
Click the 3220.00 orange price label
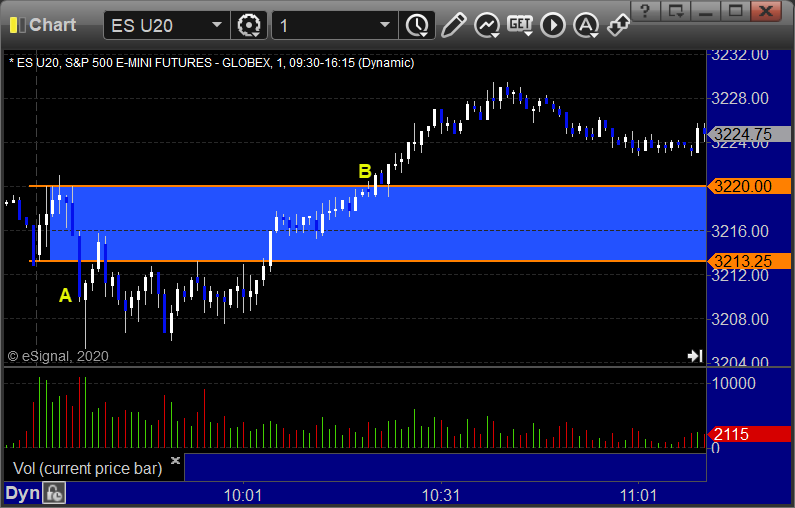point(749,186)
